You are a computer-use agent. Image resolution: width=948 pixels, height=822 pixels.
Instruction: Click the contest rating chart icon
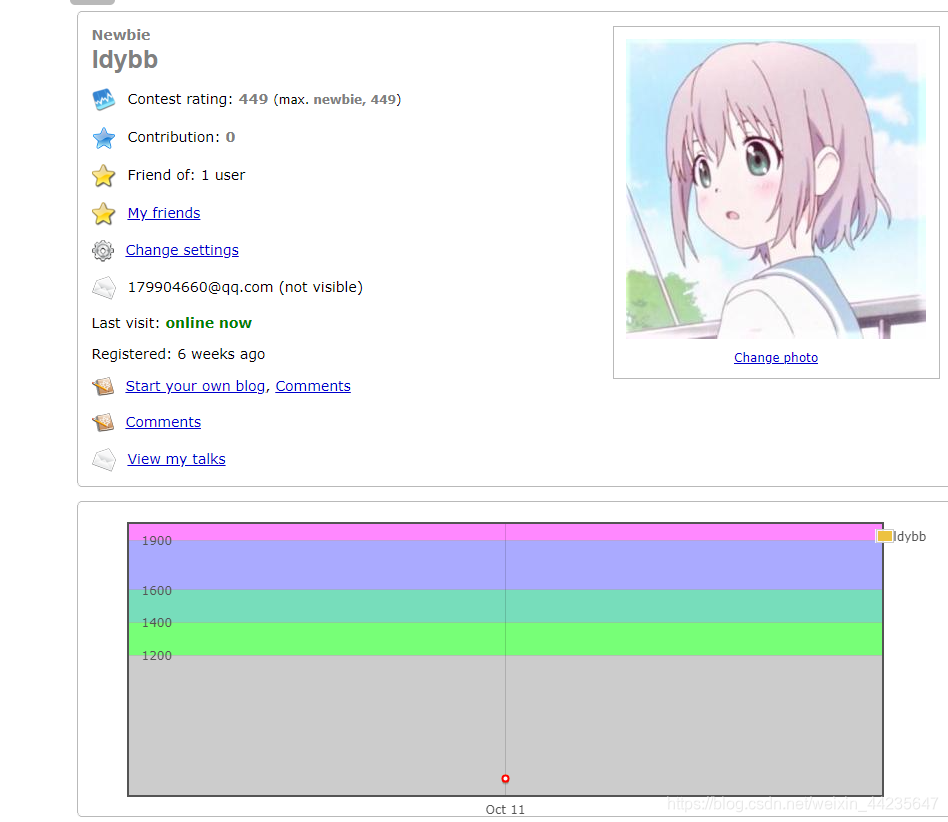[x=103, y=99]
